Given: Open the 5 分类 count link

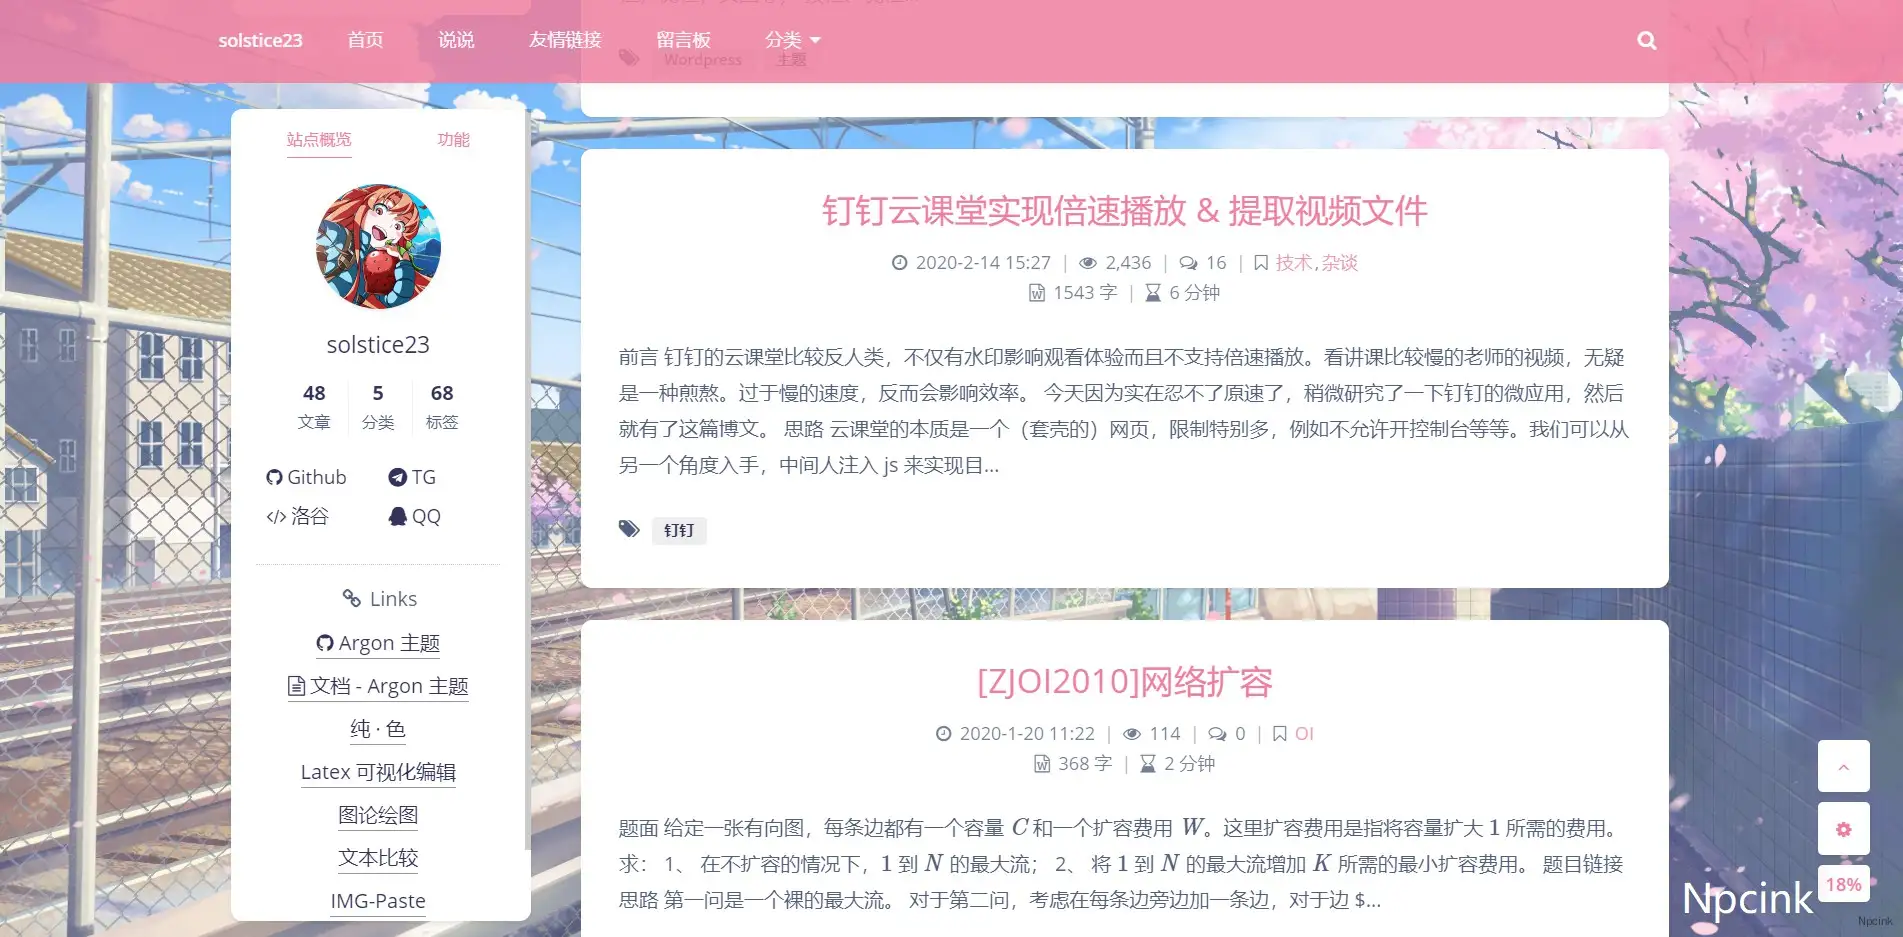Looking at the screenshot, I should 378,406.
